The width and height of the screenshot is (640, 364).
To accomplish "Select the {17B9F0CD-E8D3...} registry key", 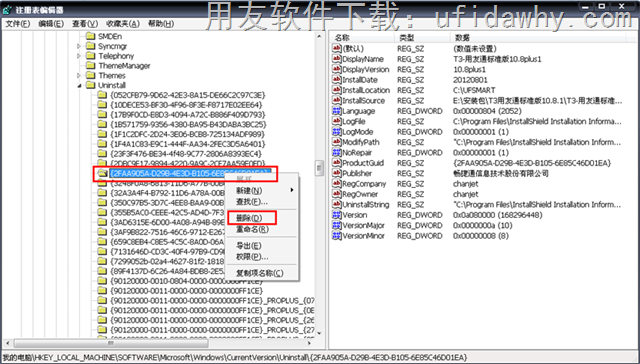I will coord(188,115).
